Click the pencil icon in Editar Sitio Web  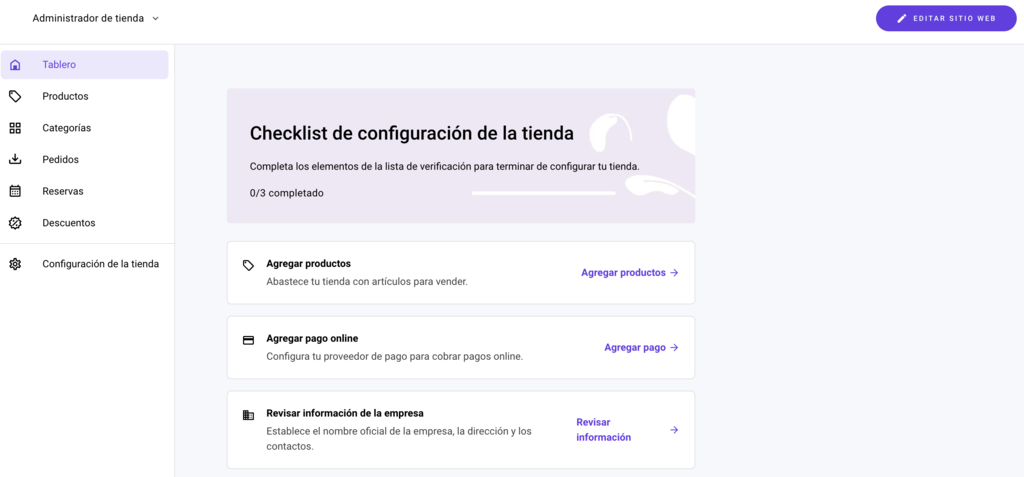tap(902, 18)
